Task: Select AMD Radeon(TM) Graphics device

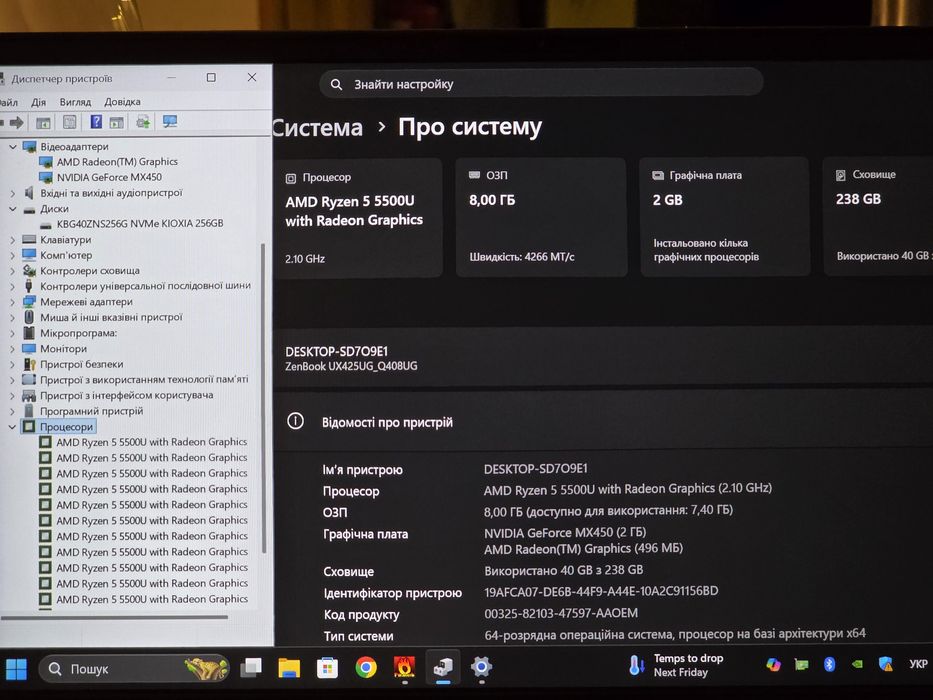Action: (117, 161)
